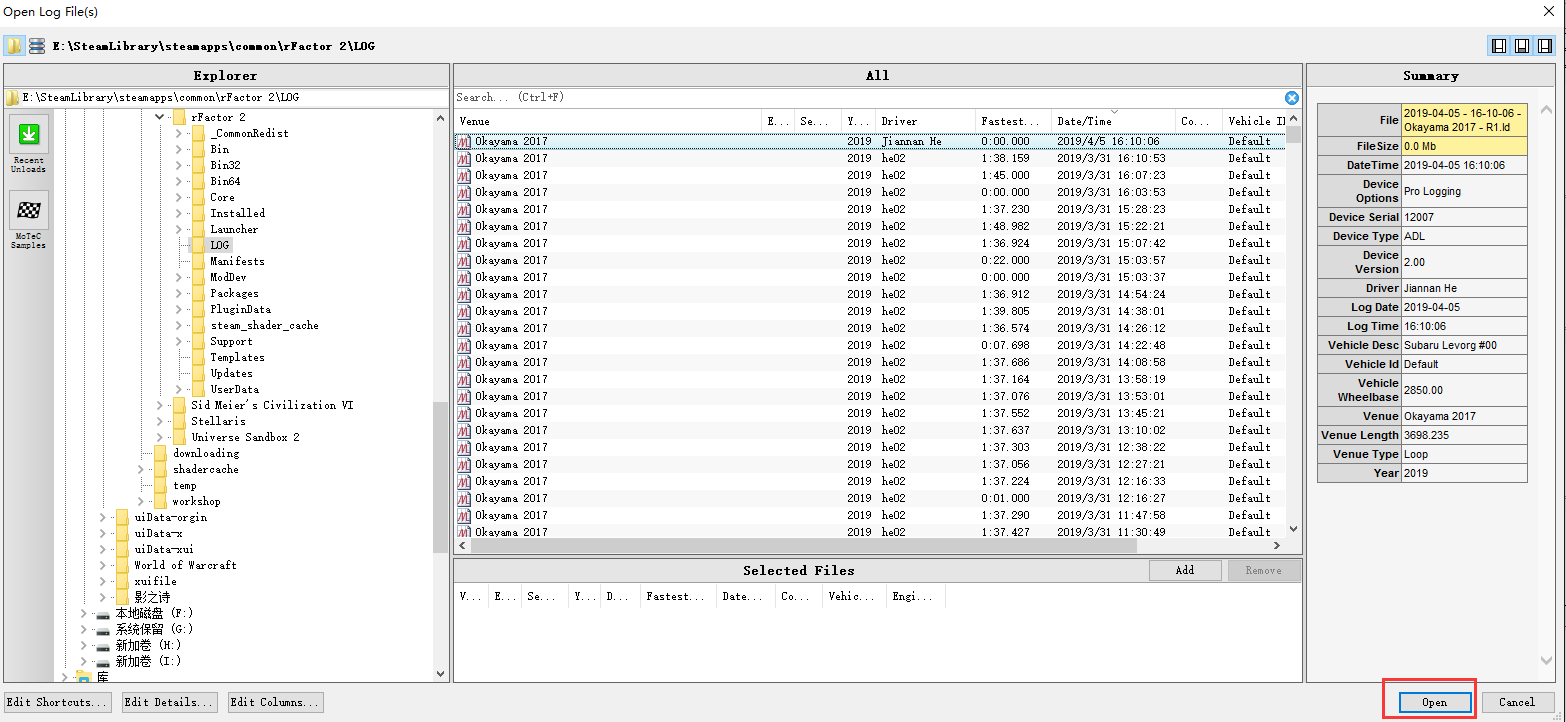Click the Search (Ctrl+F) field

click(x=868, y=98)
